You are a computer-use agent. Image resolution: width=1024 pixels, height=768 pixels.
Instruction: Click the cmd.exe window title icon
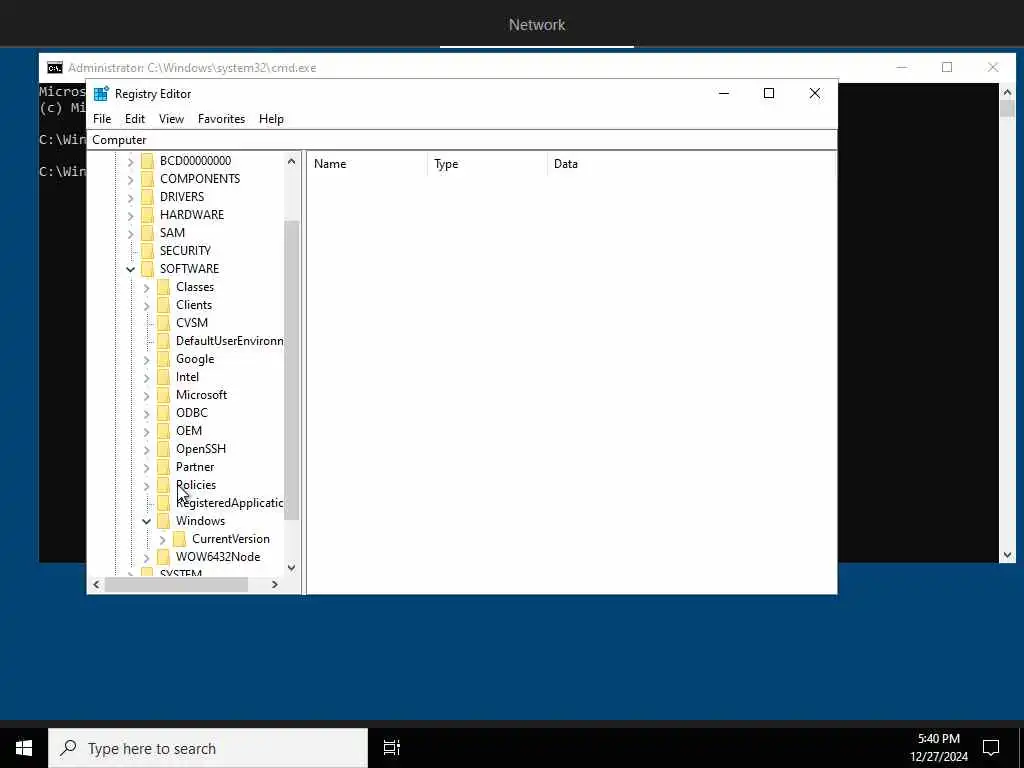55,67
